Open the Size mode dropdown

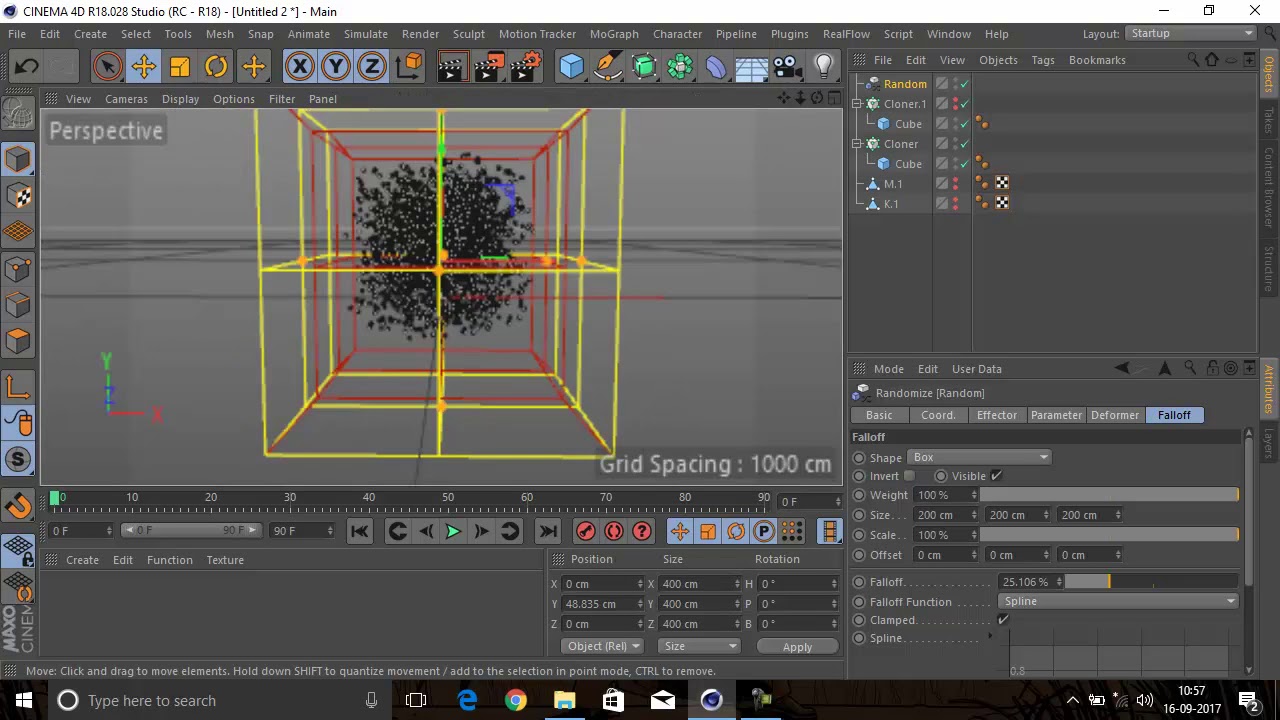pos(698,646)
